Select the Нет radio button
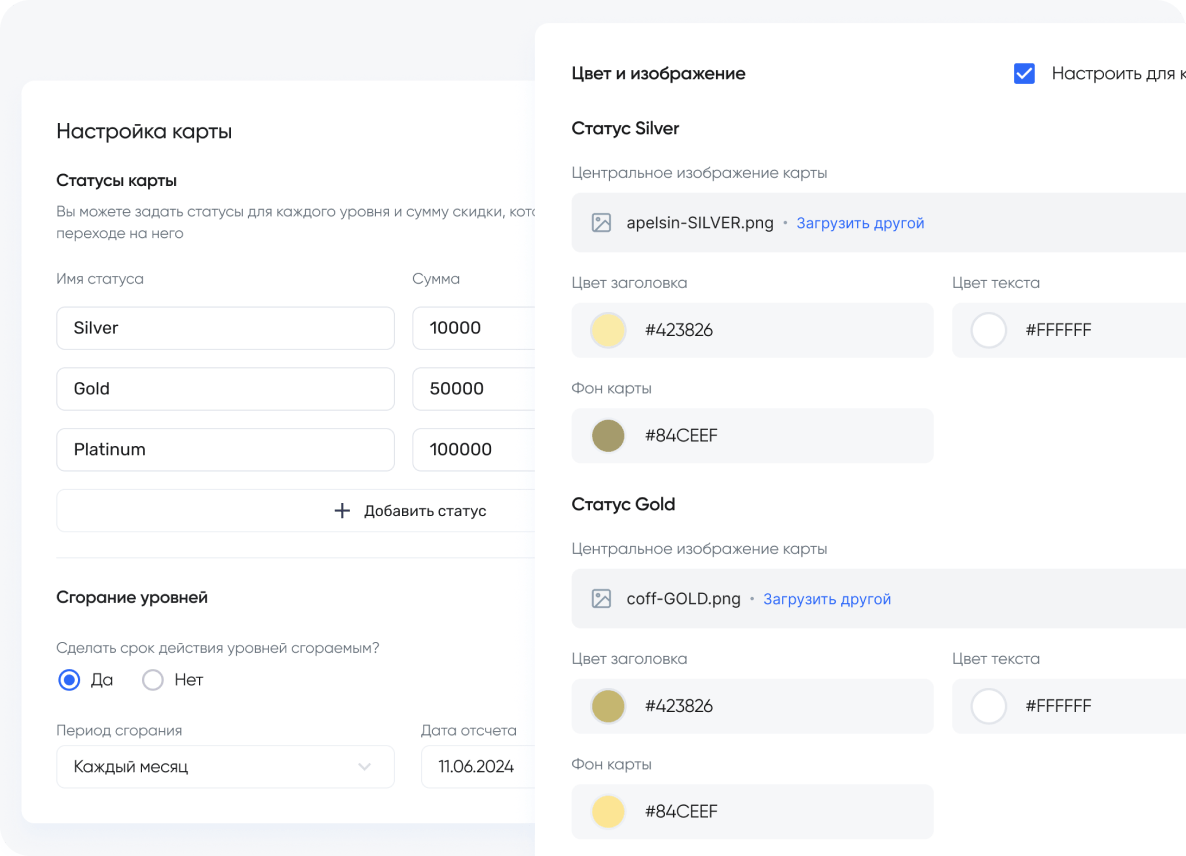The width and height of the screenshot is (1186, 856). click(153, 680)
